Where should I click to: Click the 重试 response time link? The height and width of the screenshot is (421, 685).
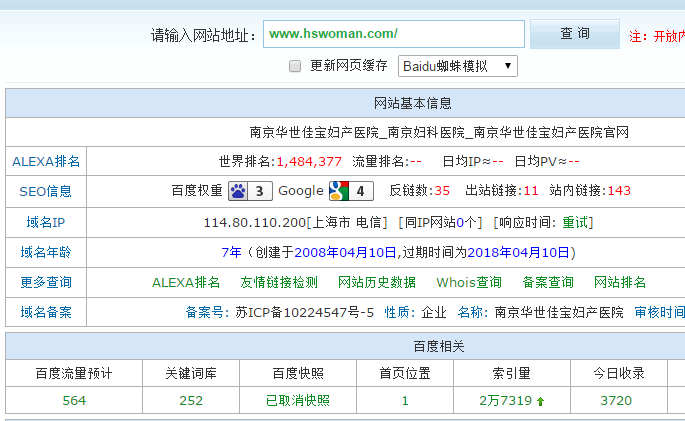click(x=577, y=222)
